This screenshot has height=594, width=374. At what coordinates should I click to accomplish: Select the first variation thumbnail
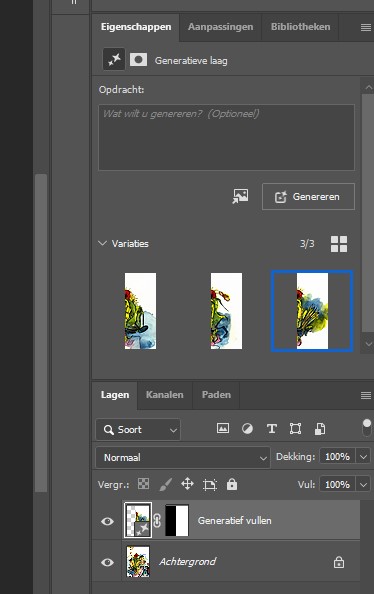[x=141, y=311]
